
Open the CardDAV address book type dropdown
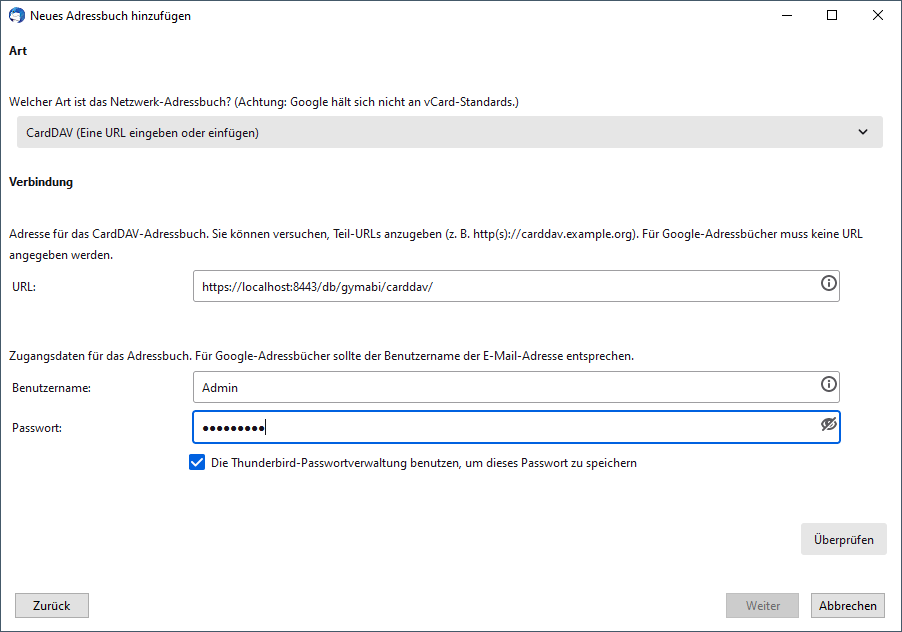440,132
